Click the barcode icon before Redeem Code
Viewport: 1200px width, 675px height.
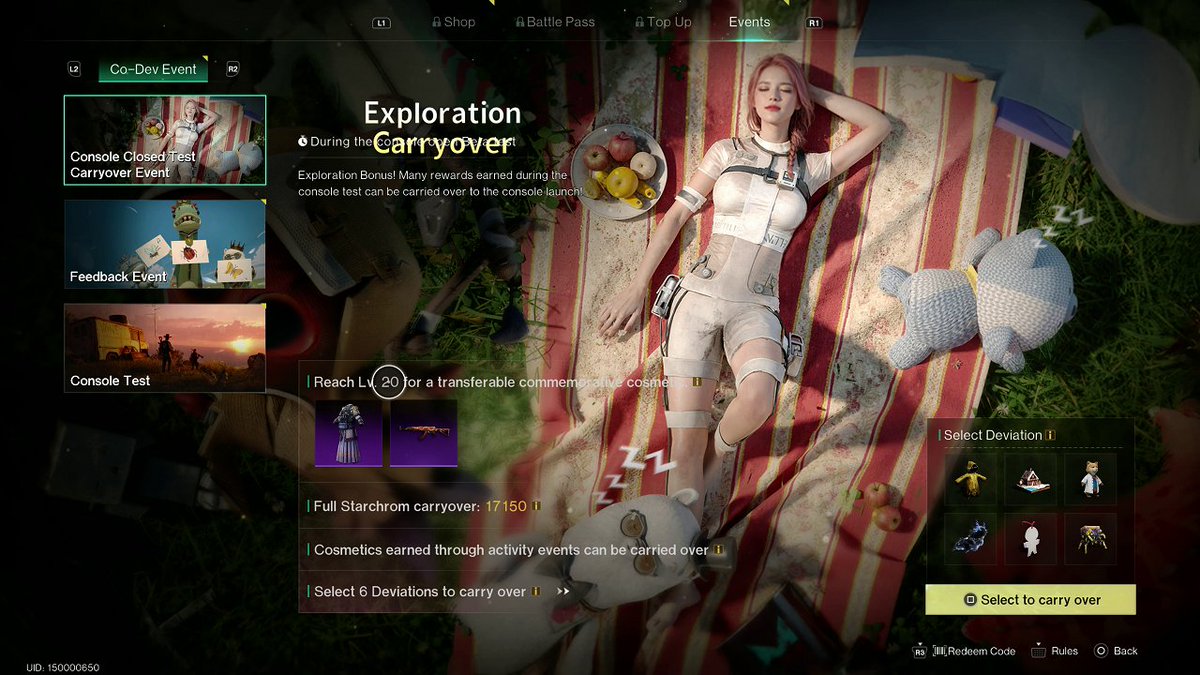point(940,651)
